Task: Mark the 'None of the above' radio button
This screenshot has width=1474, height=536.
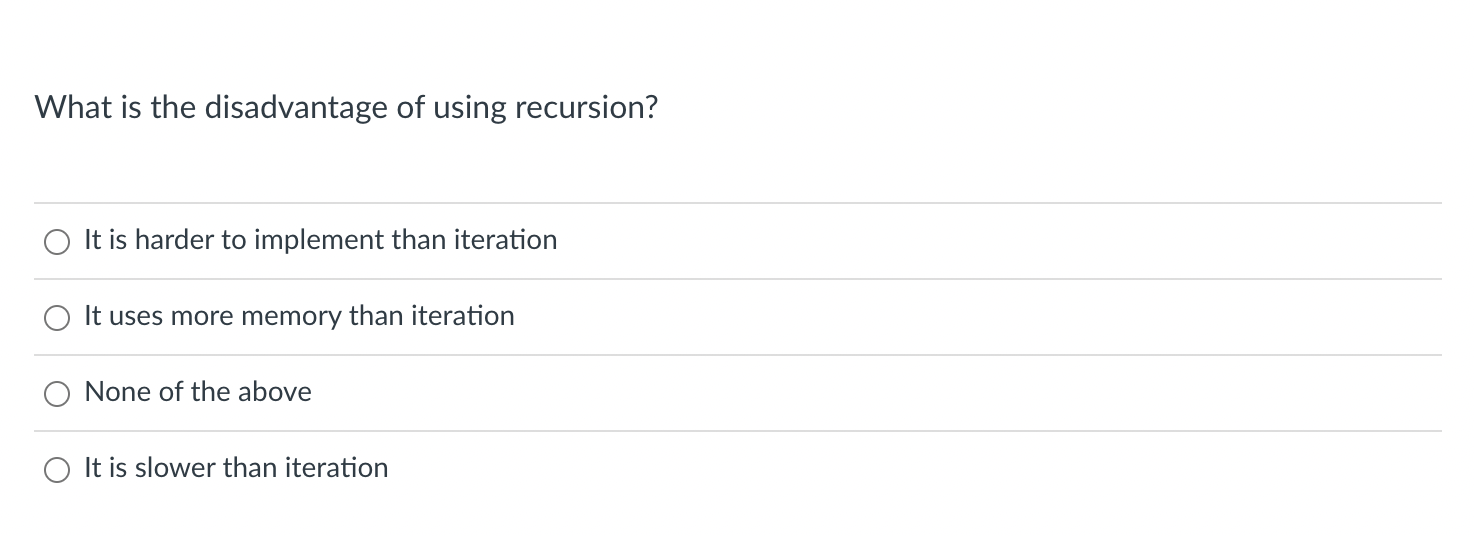Action: (56, 393)
